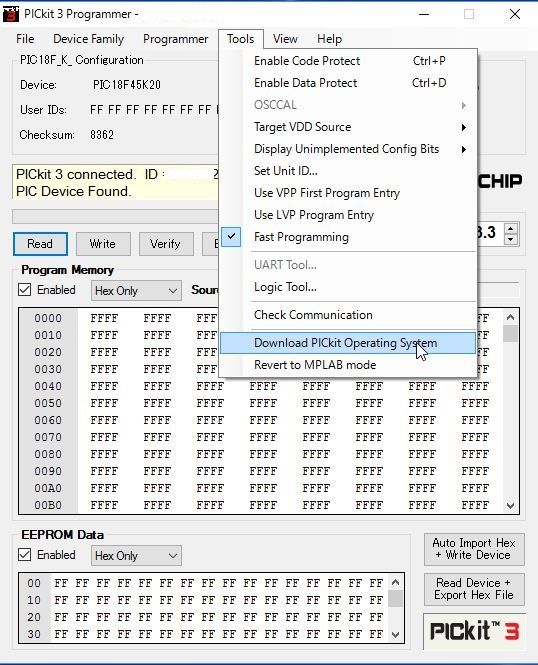Click EEPROM Data scrollbar down arrow
The width and height of the screenshot is (538, 665).
396,635
